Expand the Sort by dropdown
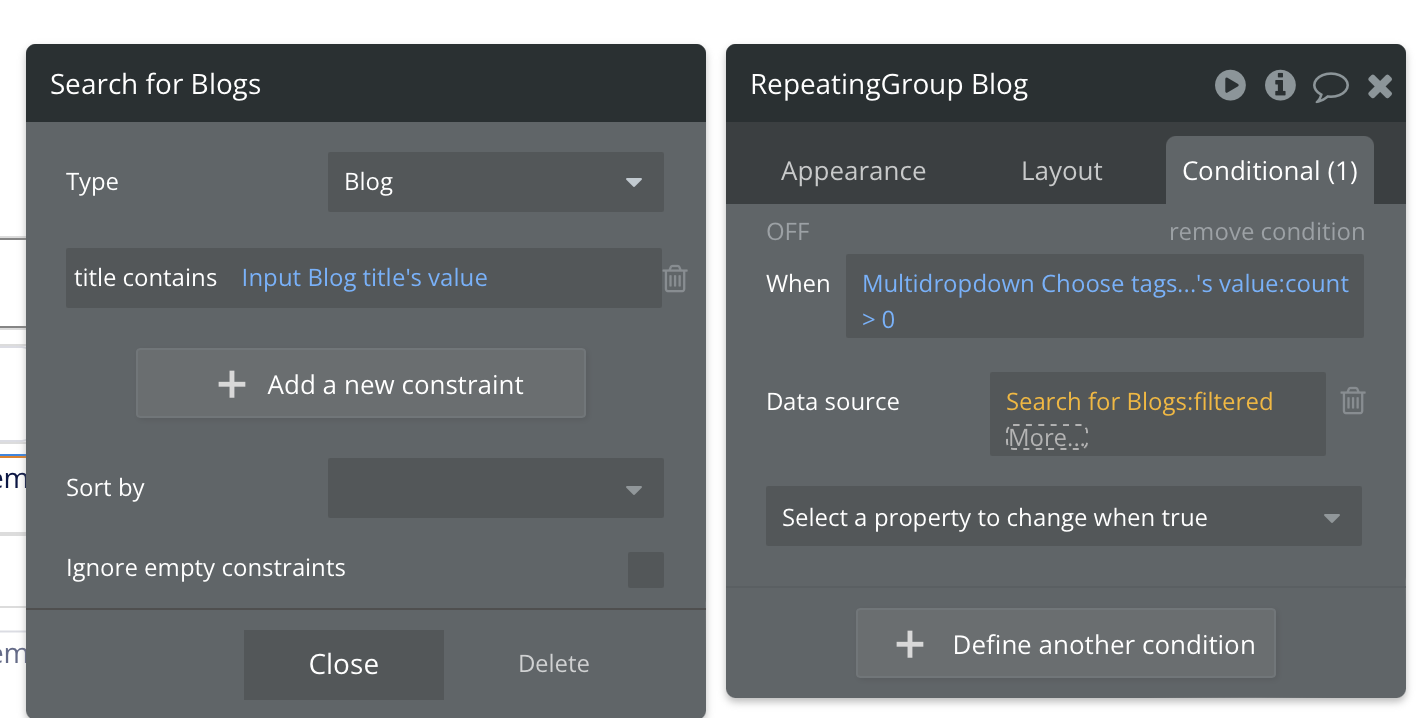 click(495, 488)
